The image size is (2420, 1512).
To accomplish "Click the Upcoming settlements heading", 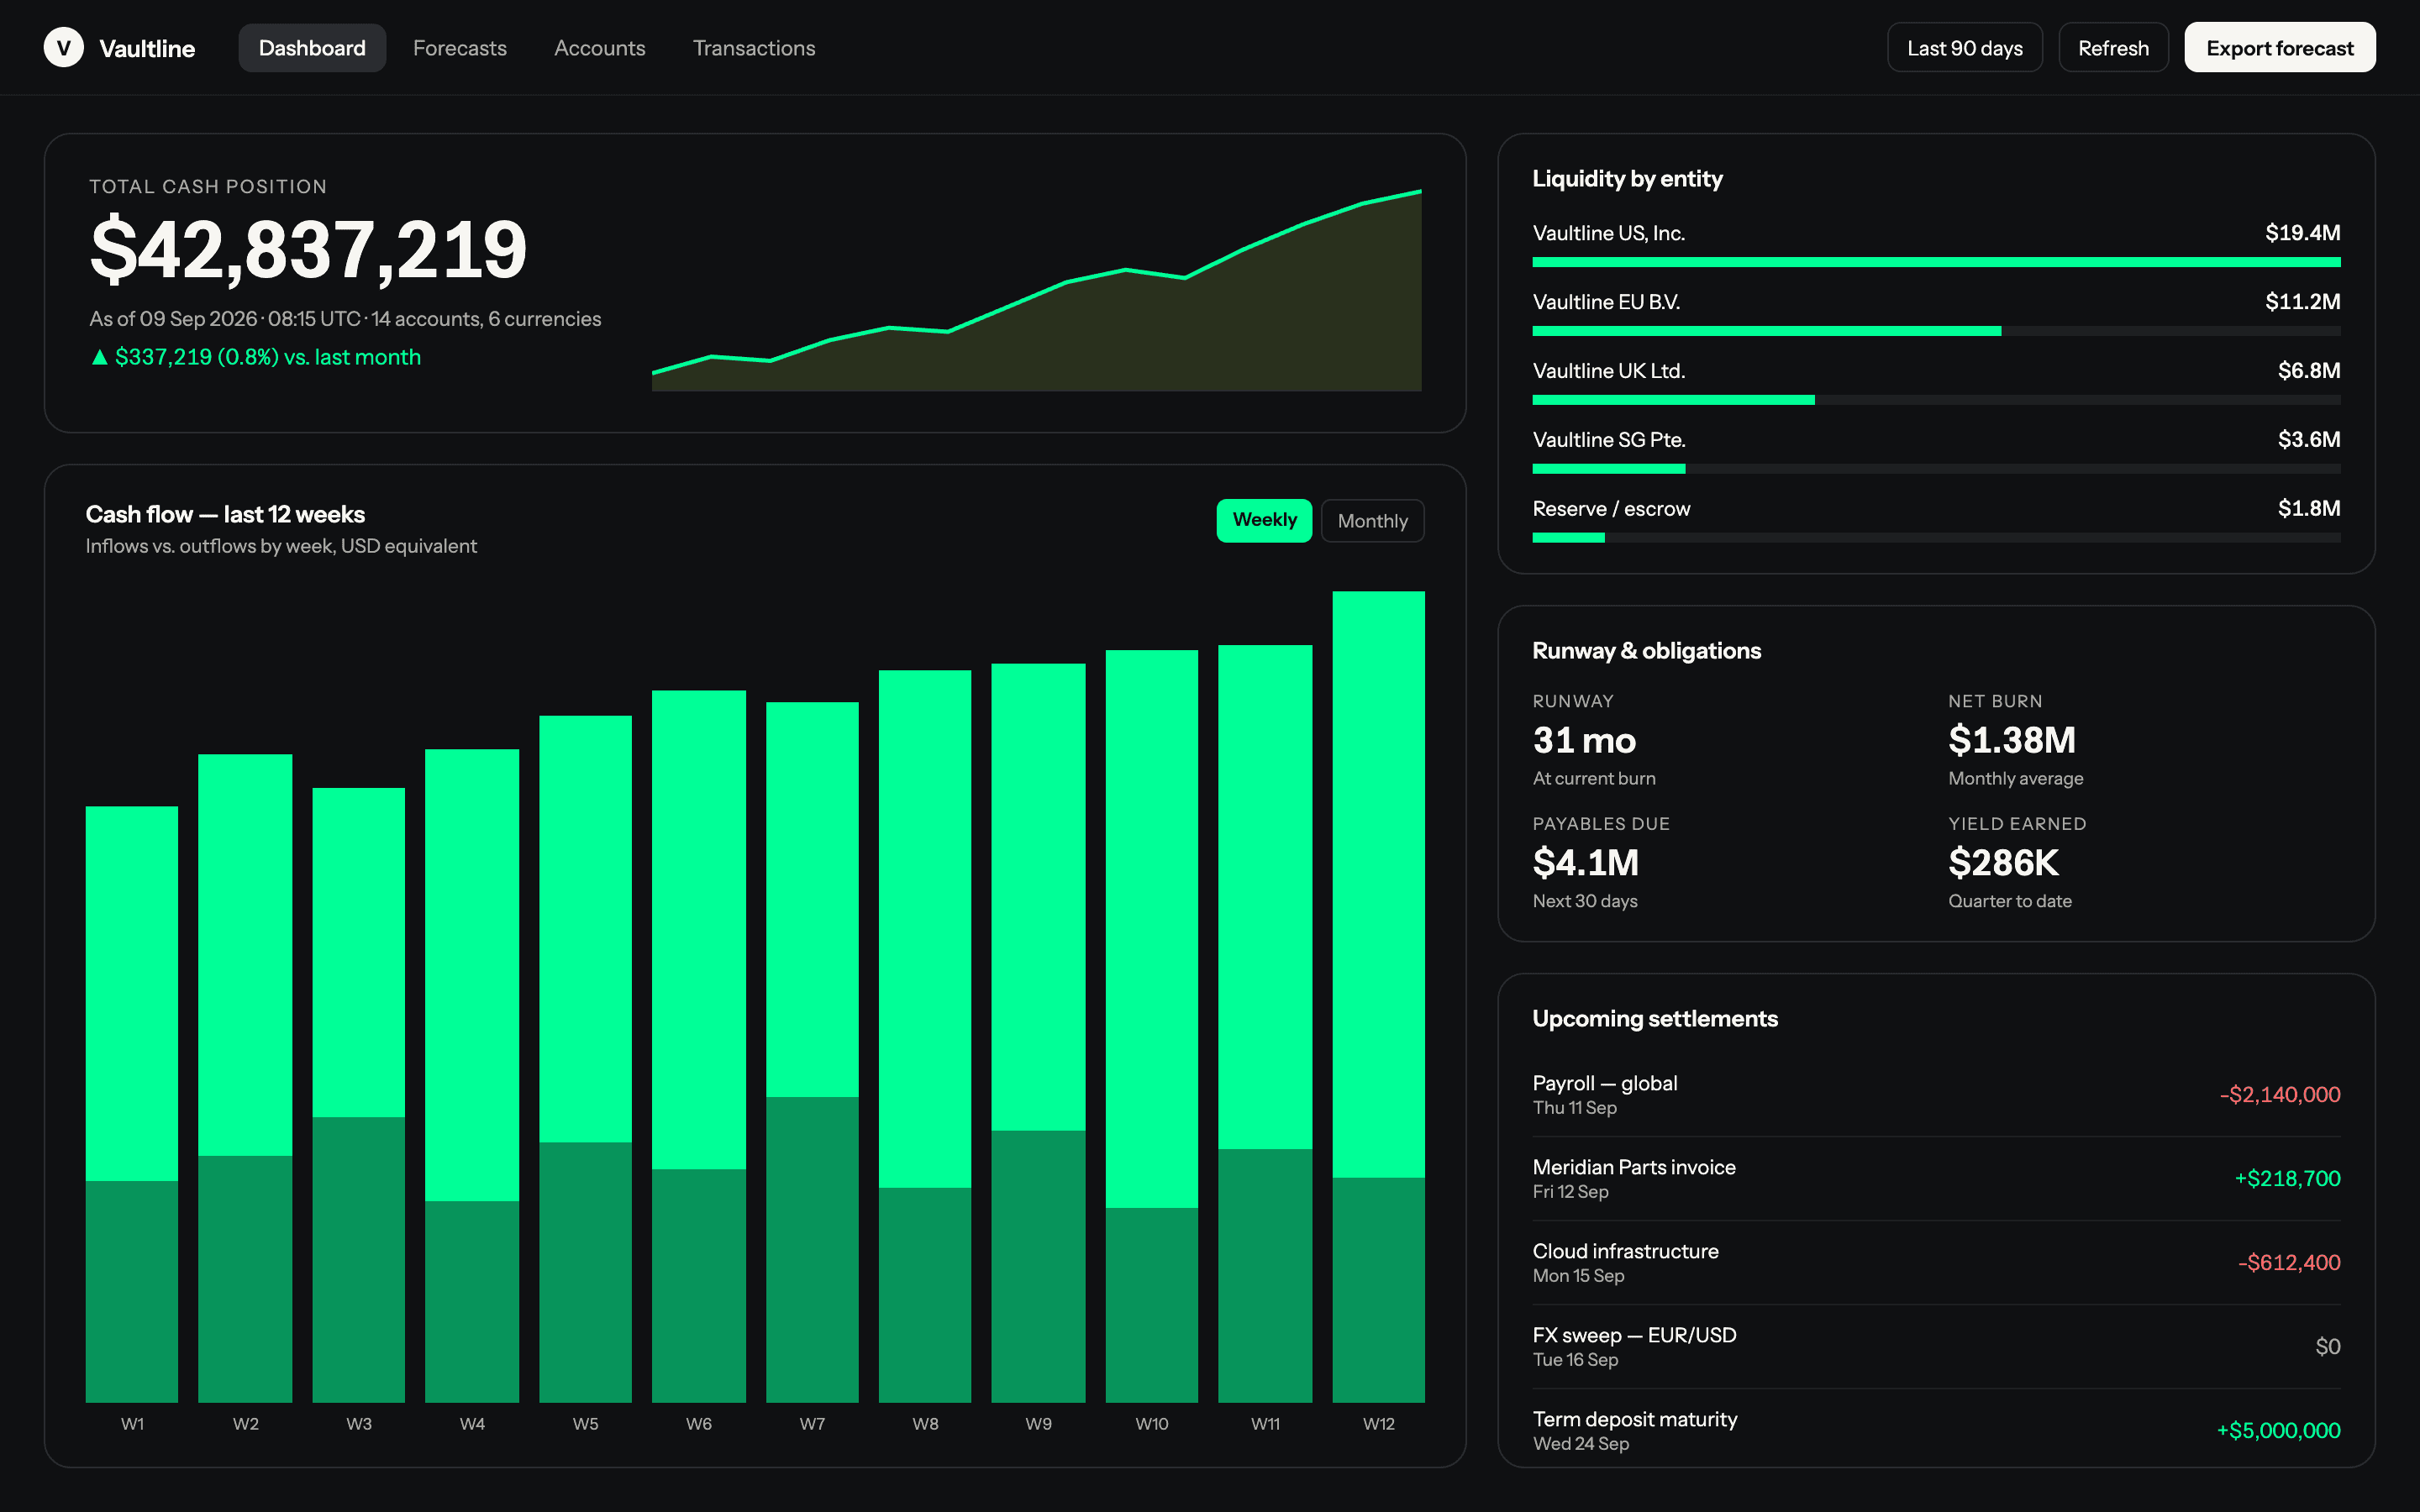I will click(1655, 1019).
